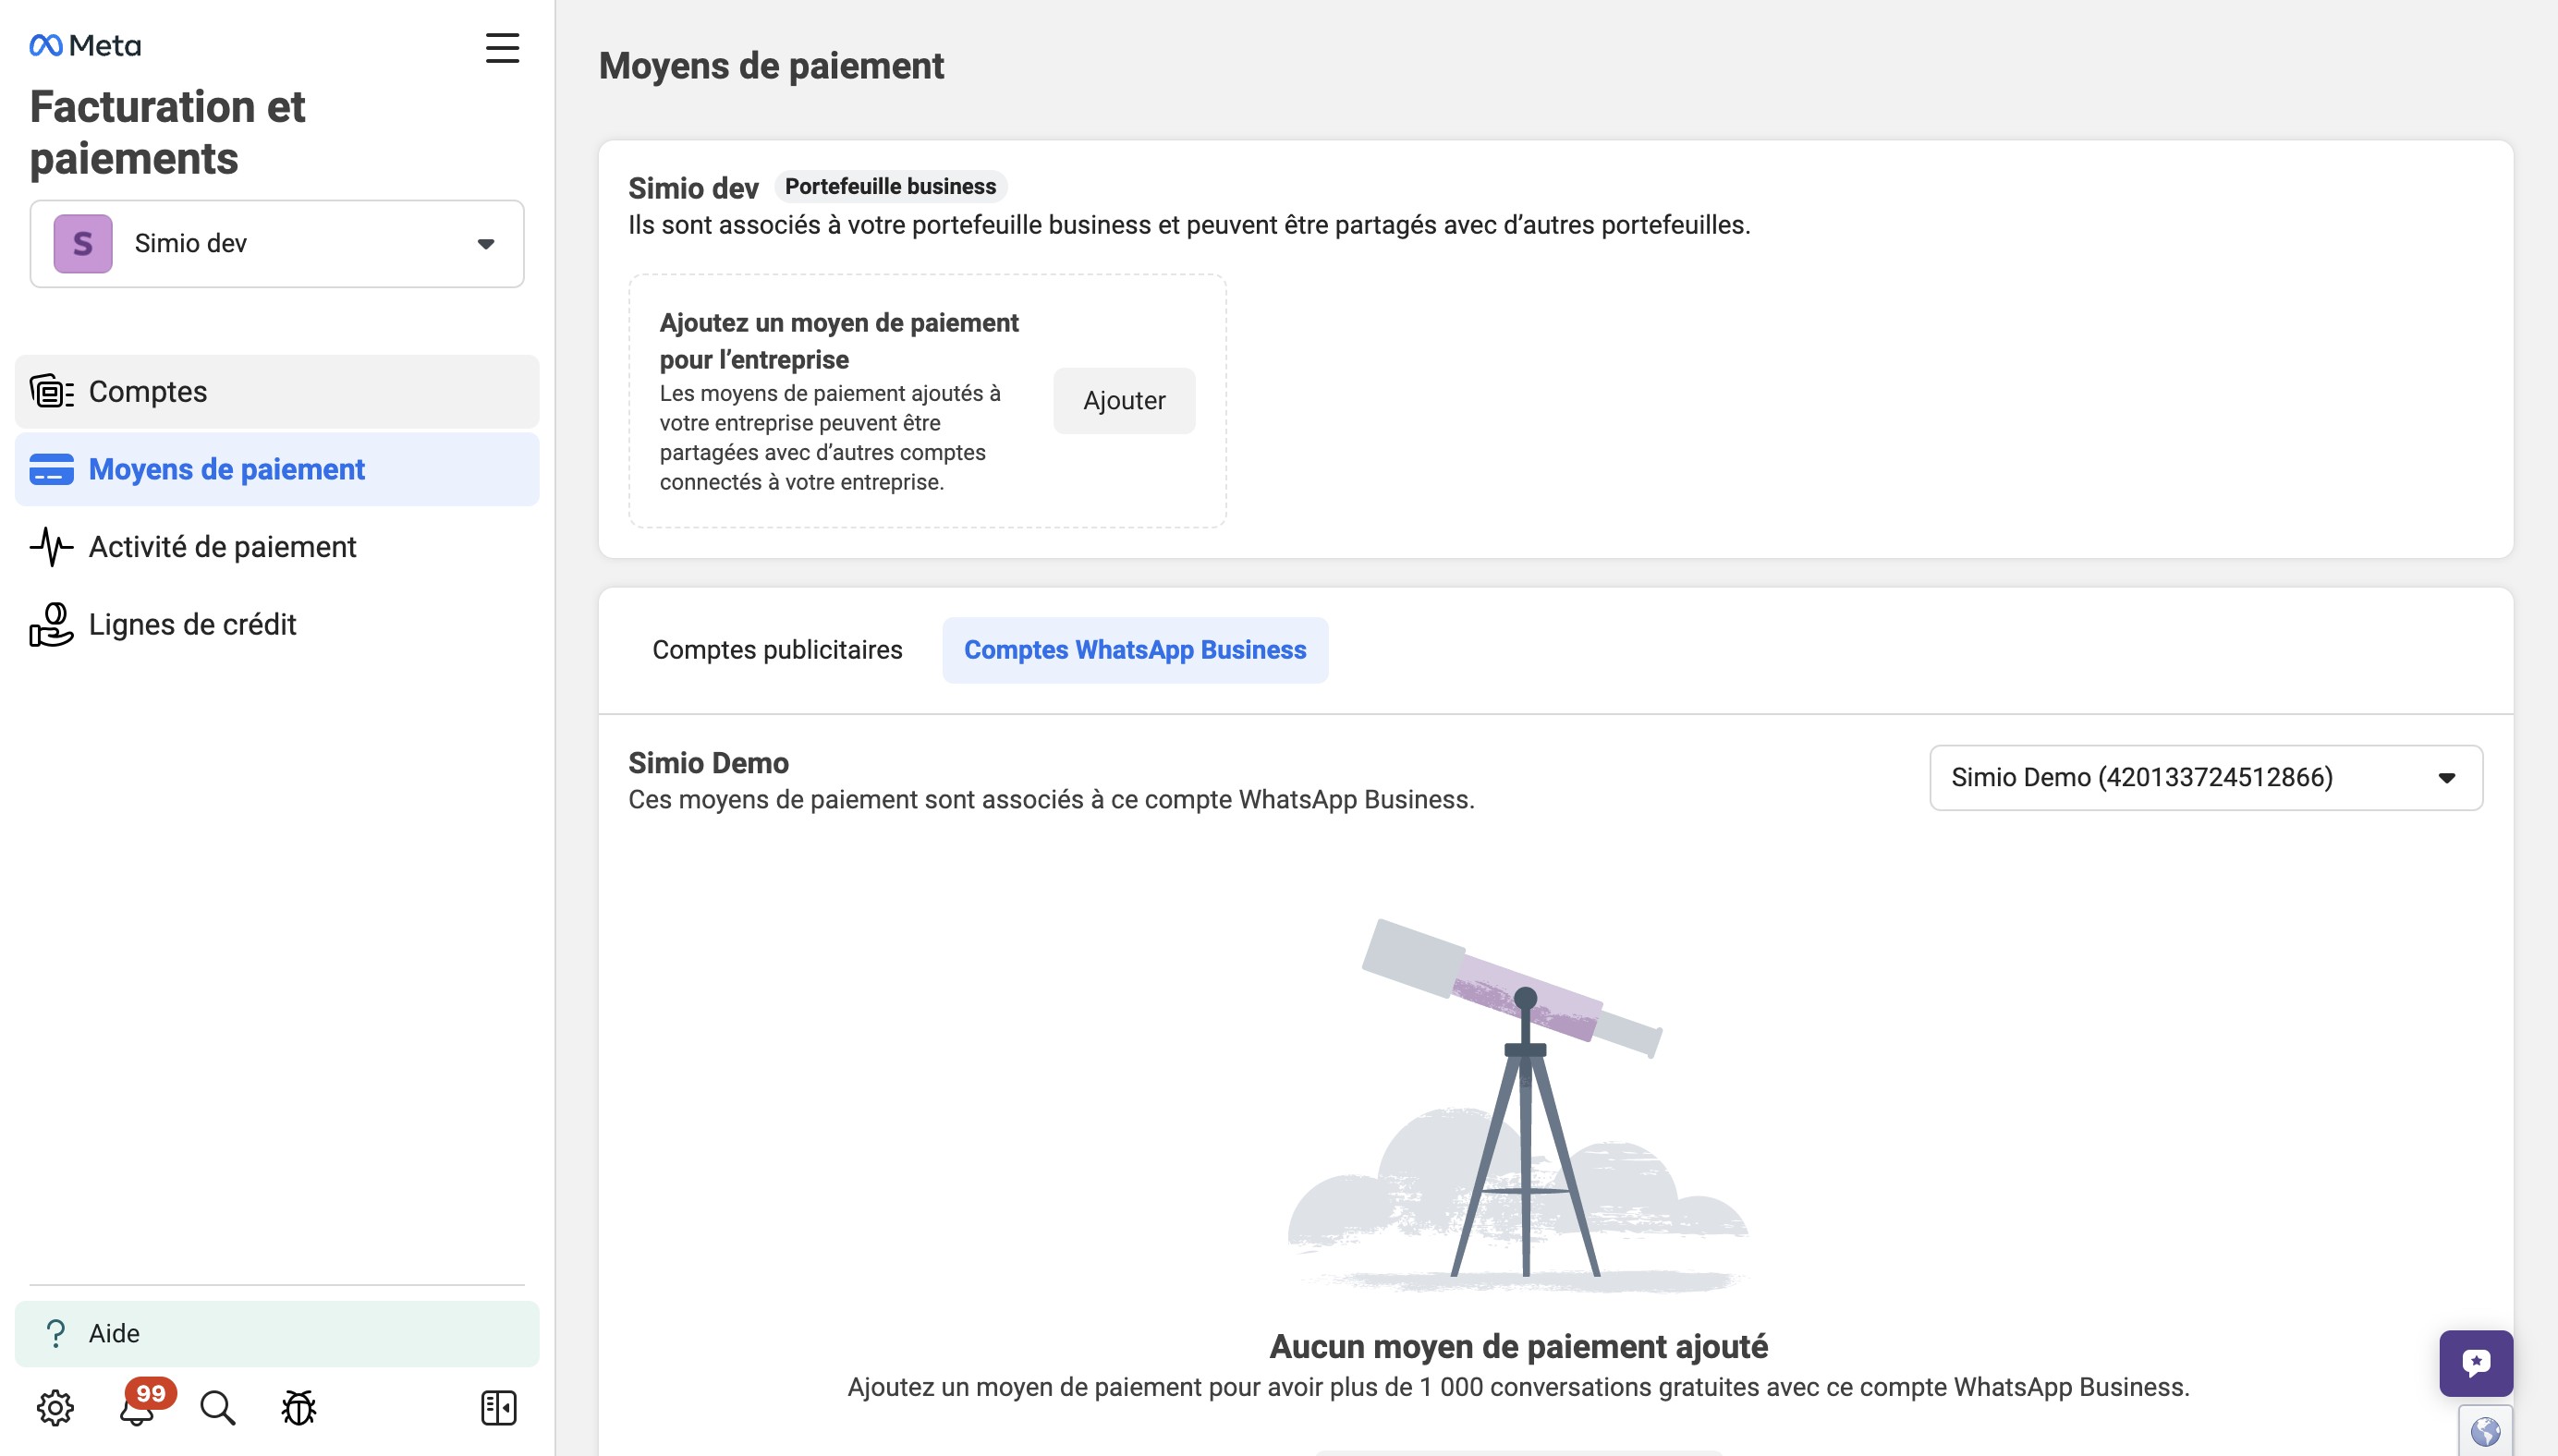
Task: Click the bug report icon
Action: coord(298,1408)
